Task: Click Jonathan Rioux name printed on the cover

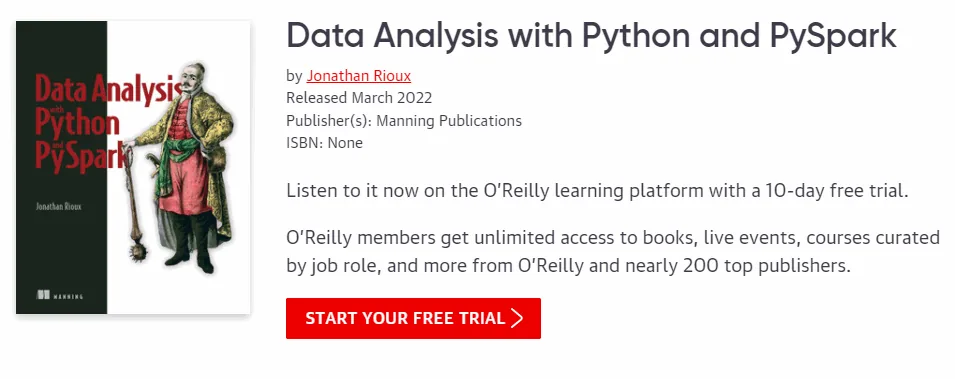Action: pos(58,206)
